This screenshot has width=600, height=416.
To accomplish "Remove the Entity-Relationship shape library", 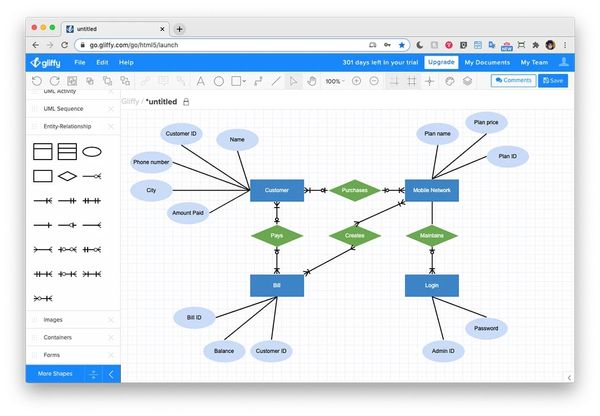I will tap(111, 126).
